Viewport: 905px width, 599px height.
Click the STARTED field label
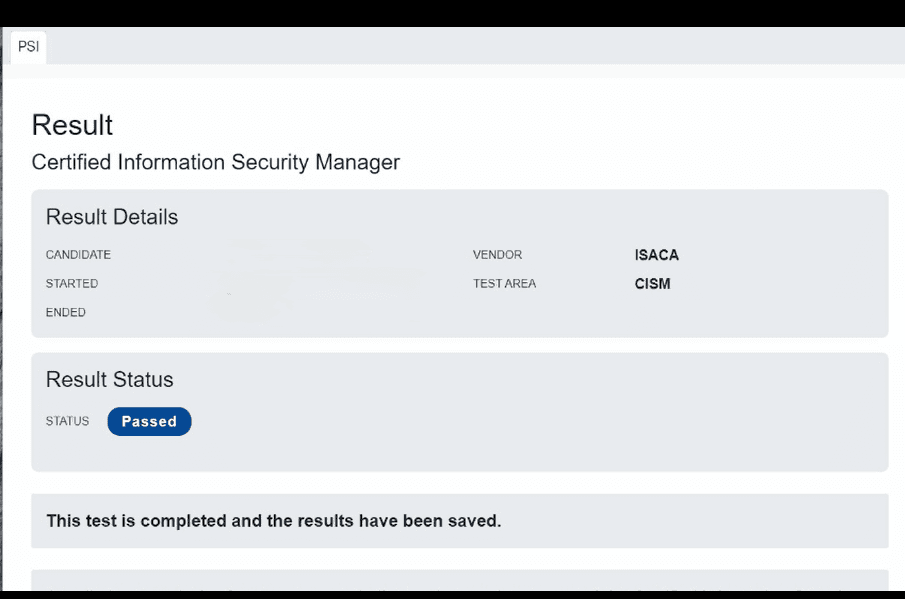pyautogui.click(x=72, y=284)
